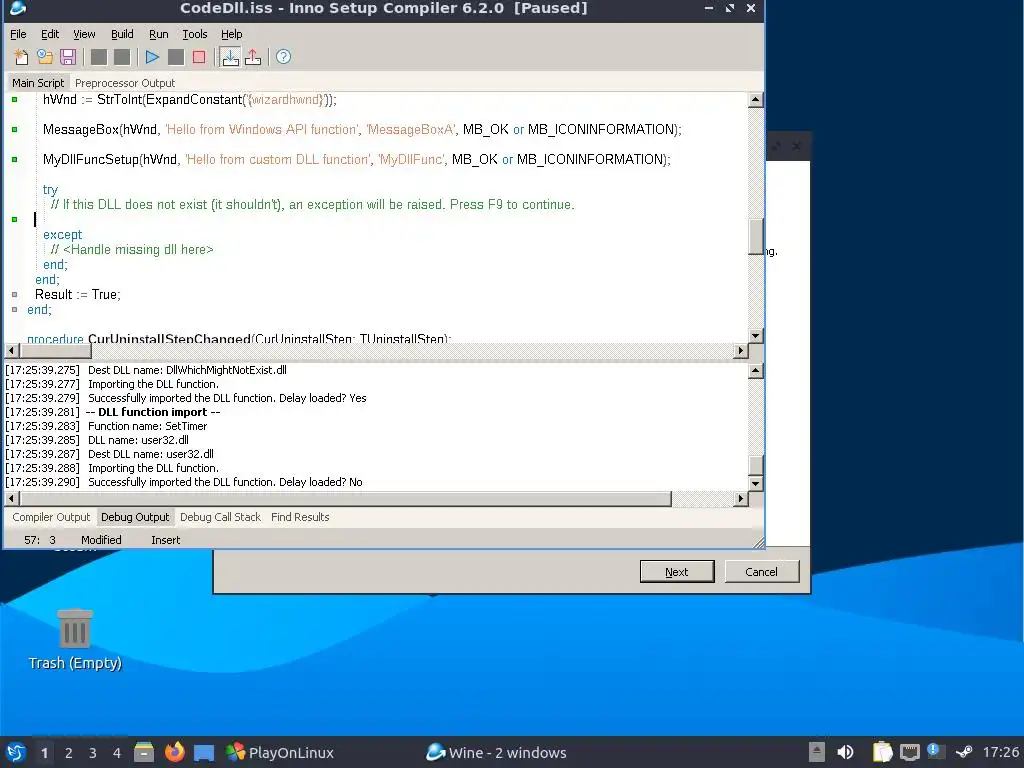Click Next in the setup wizard

tap(677, 571)
